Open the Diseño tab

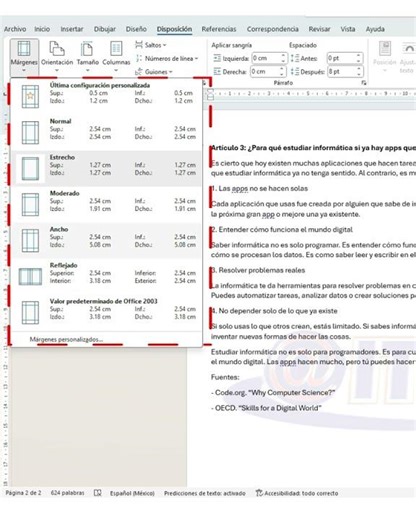tap(136, 29)
